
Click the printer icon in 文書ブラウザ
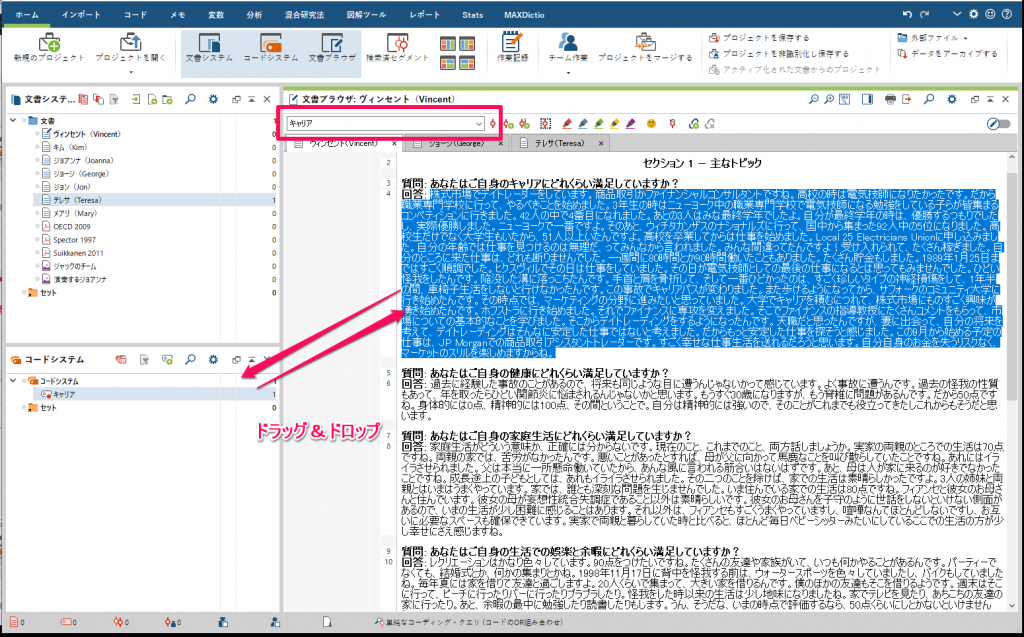[x=890, y=99]
